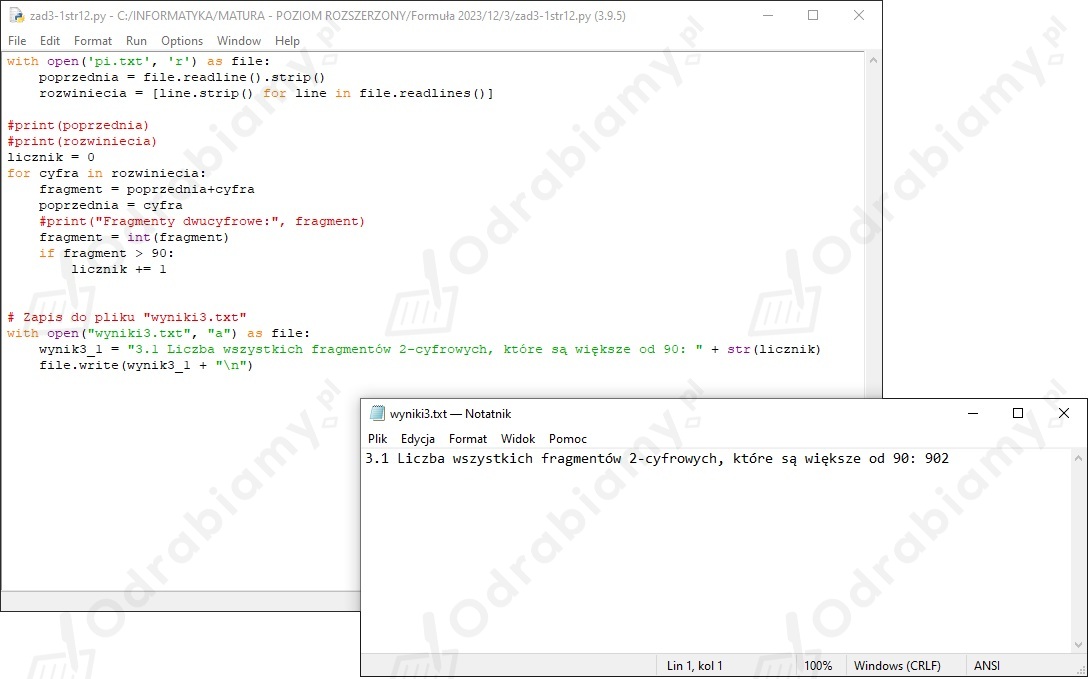Open the Window menu in IDLE

click(239, 41)
